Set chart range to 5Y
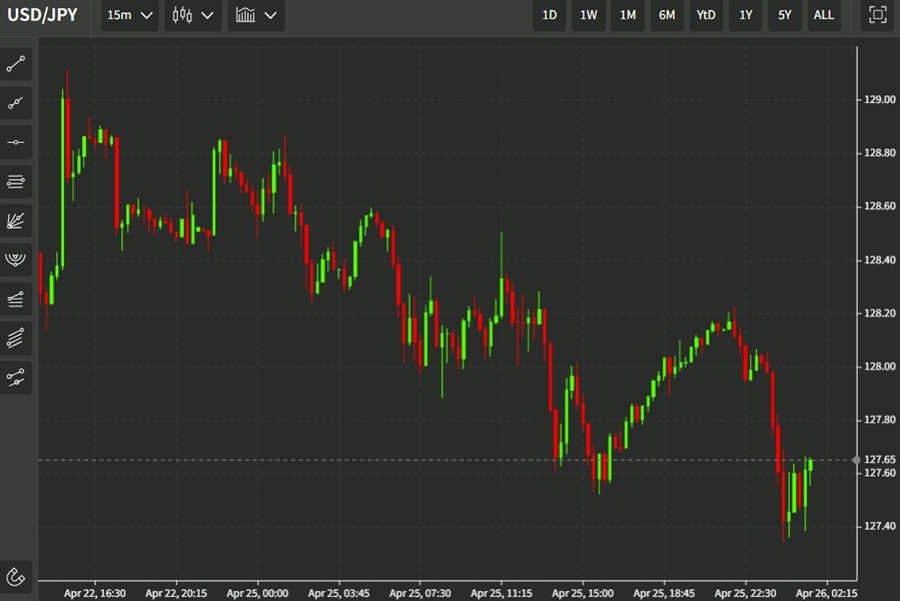Viewport: 900px width, 601px height. (785, 15)
